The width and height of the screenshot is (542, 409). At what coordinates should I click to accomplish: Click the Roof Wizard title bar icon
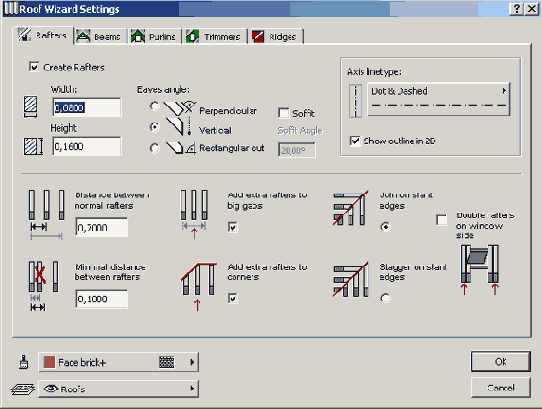click(x=11, y=9)
